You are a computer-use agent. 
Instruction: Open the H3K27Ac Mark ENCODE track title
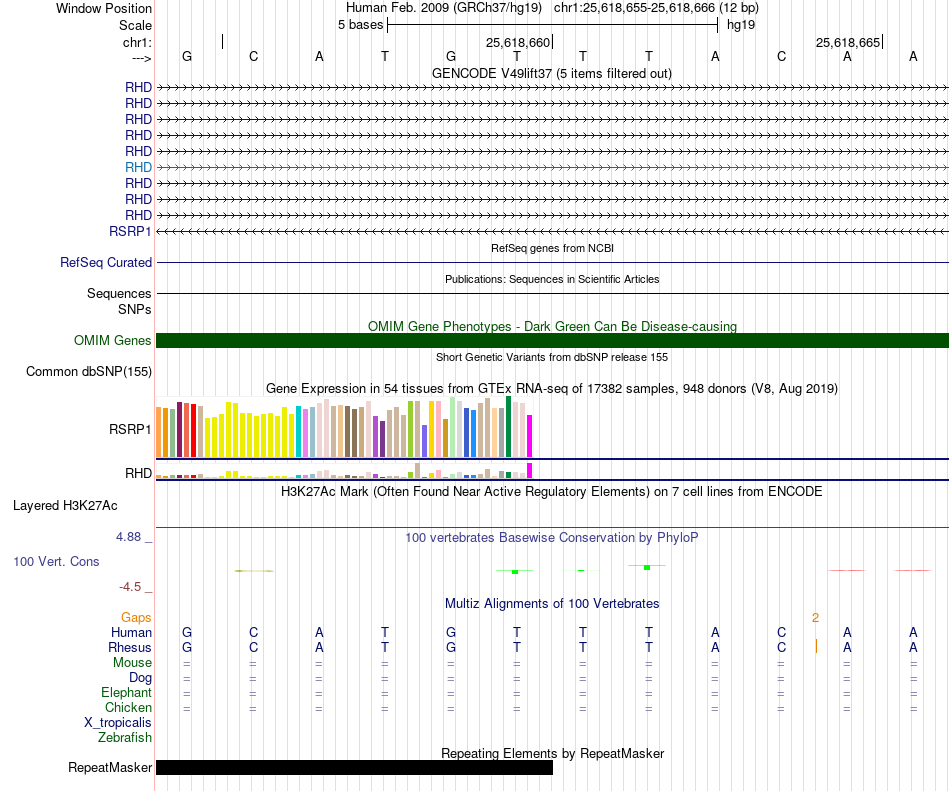coord(552,491)
